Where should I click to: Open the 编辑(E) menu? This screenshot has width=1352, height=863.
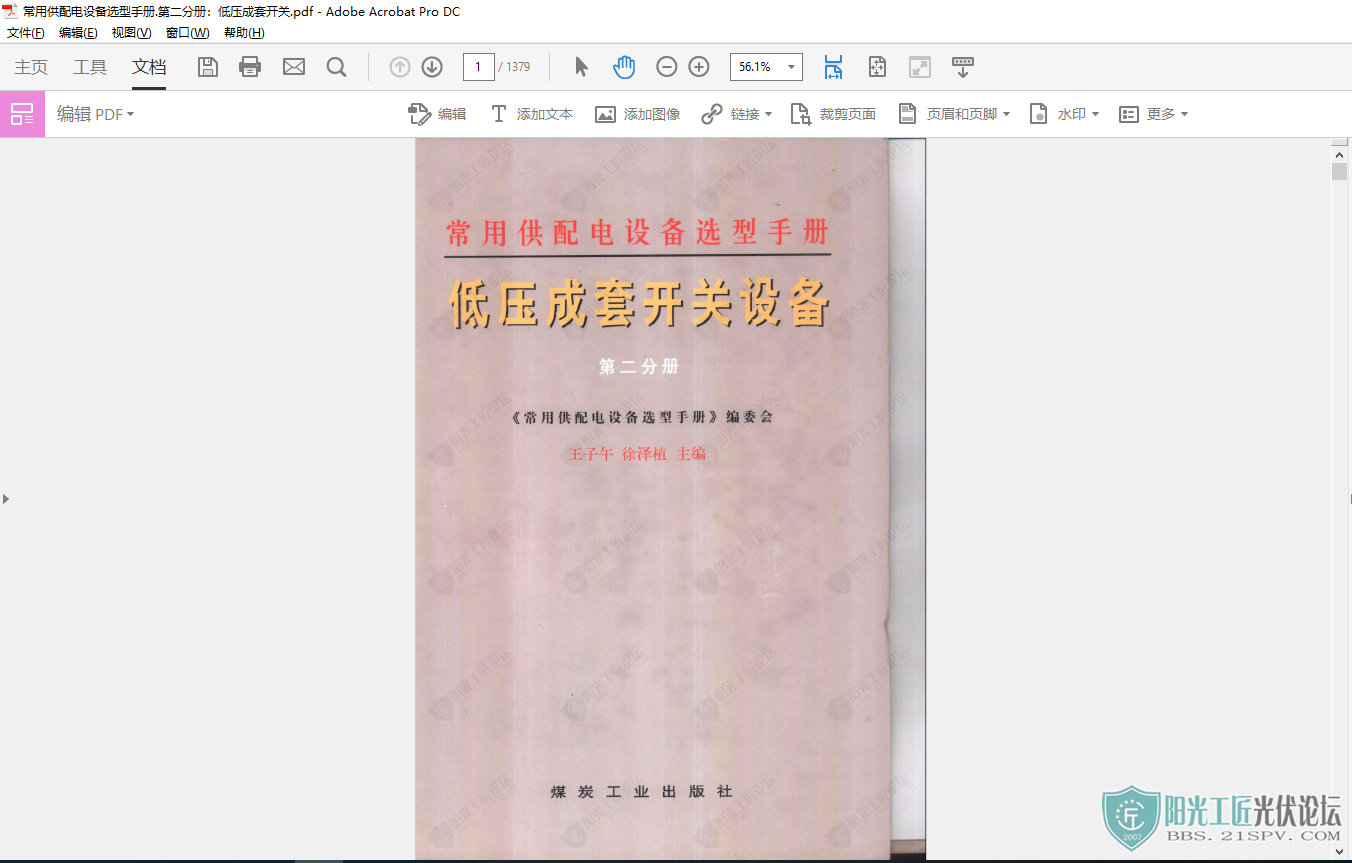pyautogui.click(x=78, y=32)
